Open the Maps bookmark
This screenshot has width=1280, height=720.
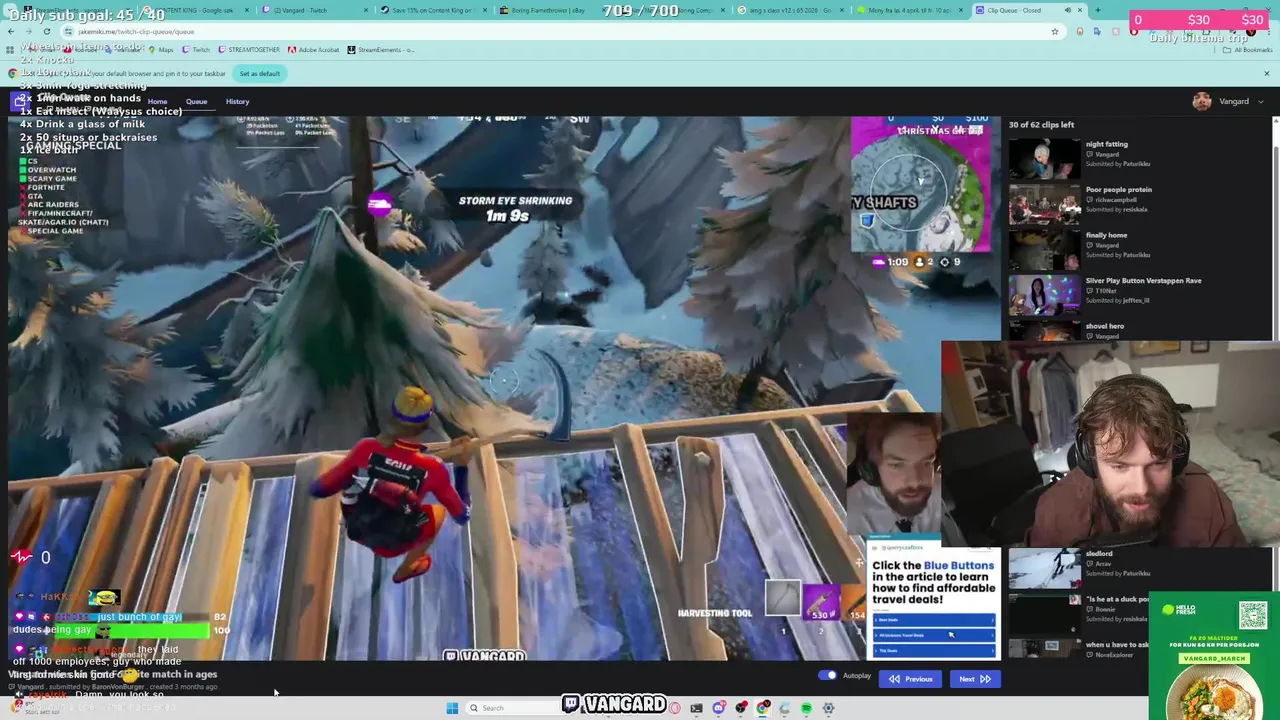click(x=160, y=49)
